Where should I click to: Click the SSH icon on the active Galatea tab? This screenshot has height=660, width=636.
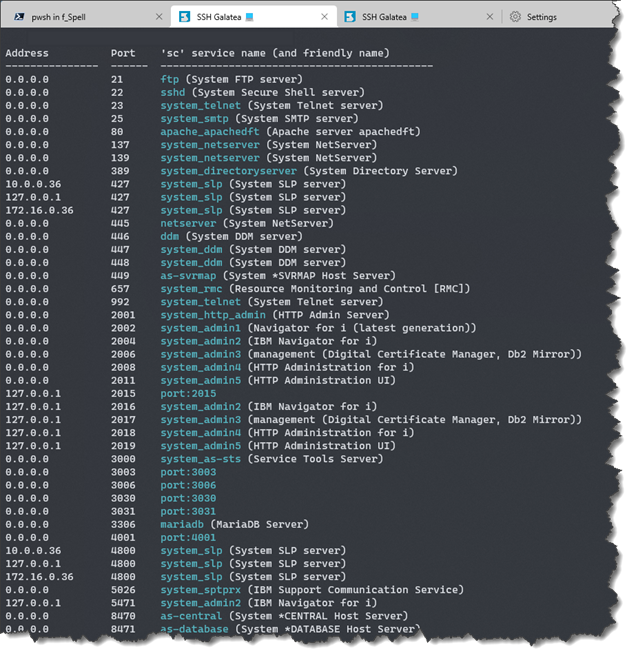tap(184, 17)
